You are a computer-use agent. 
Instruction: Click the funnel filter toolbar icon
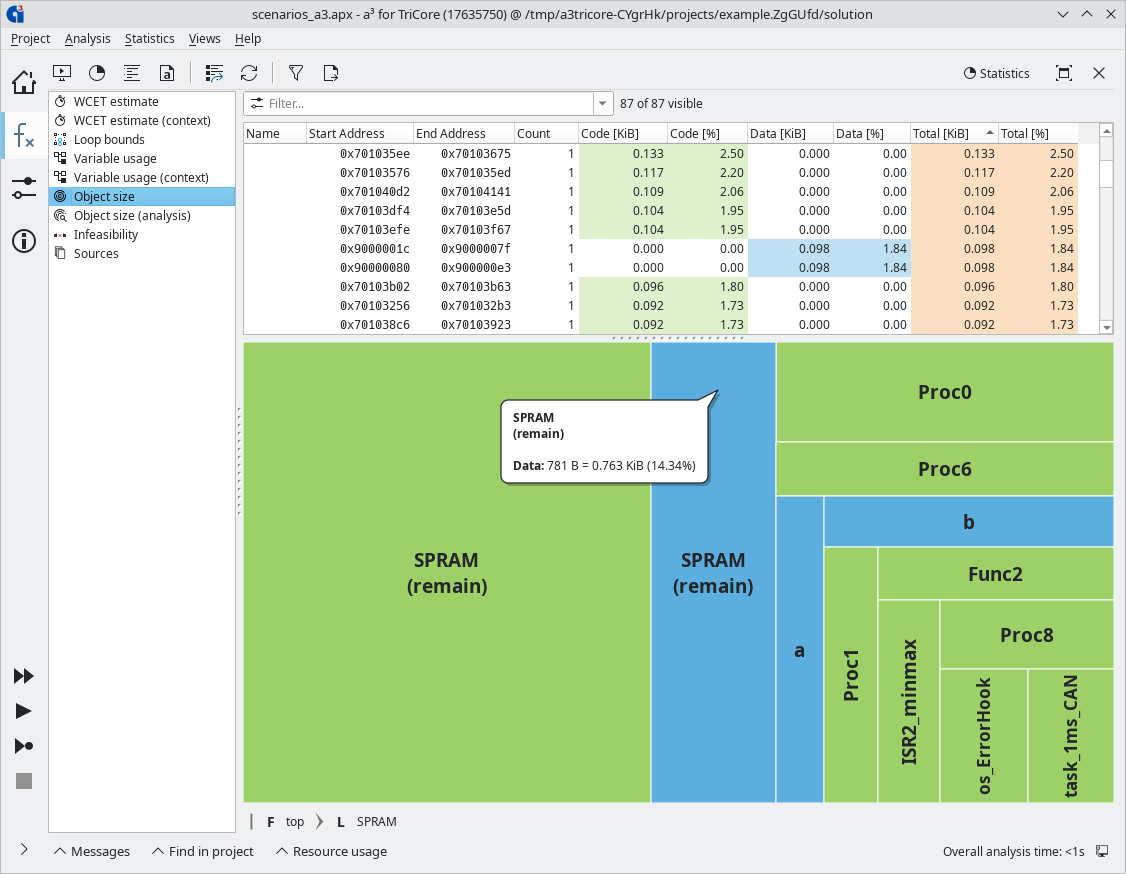pyautogui.click(x=296, y=73)
